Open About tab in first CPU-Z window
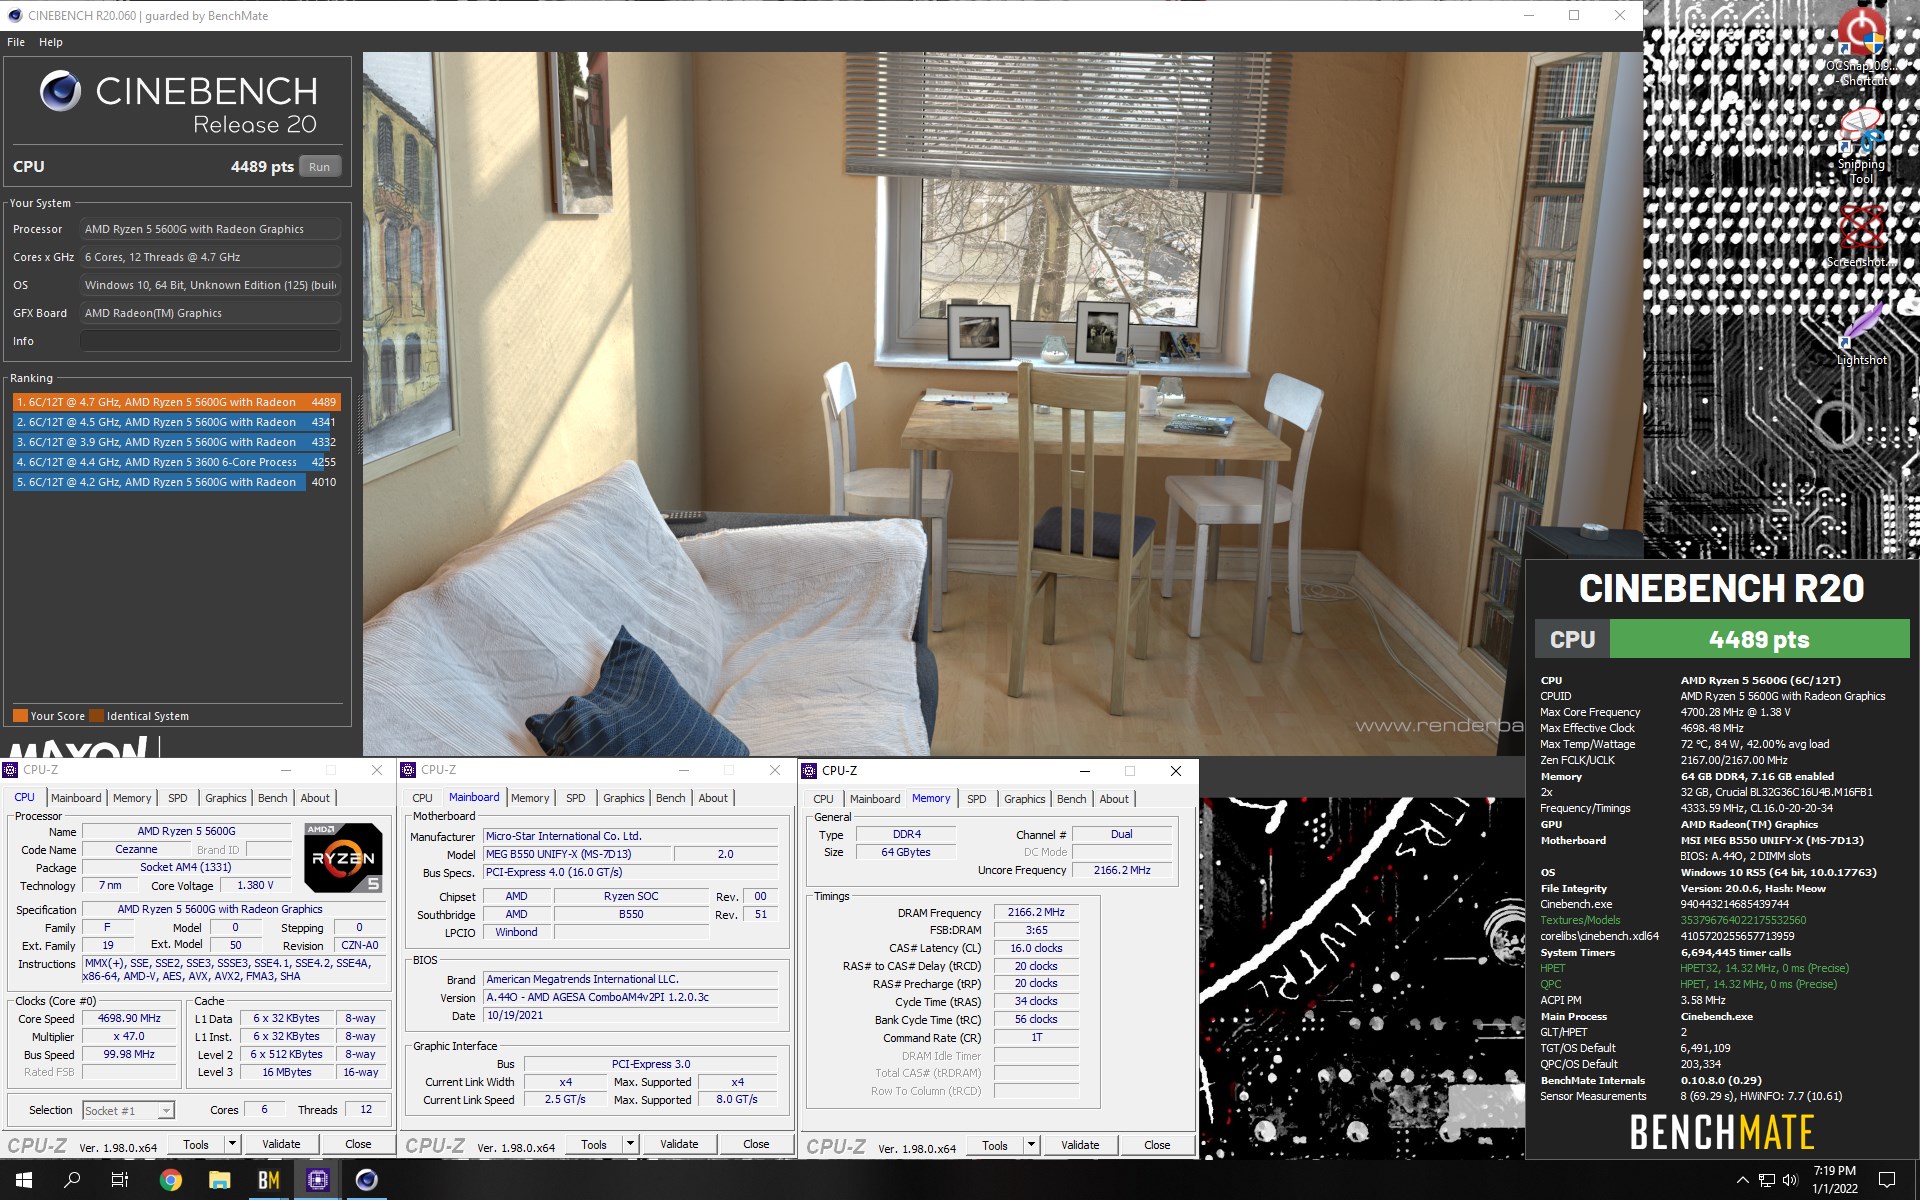 [x=315, y=798]
